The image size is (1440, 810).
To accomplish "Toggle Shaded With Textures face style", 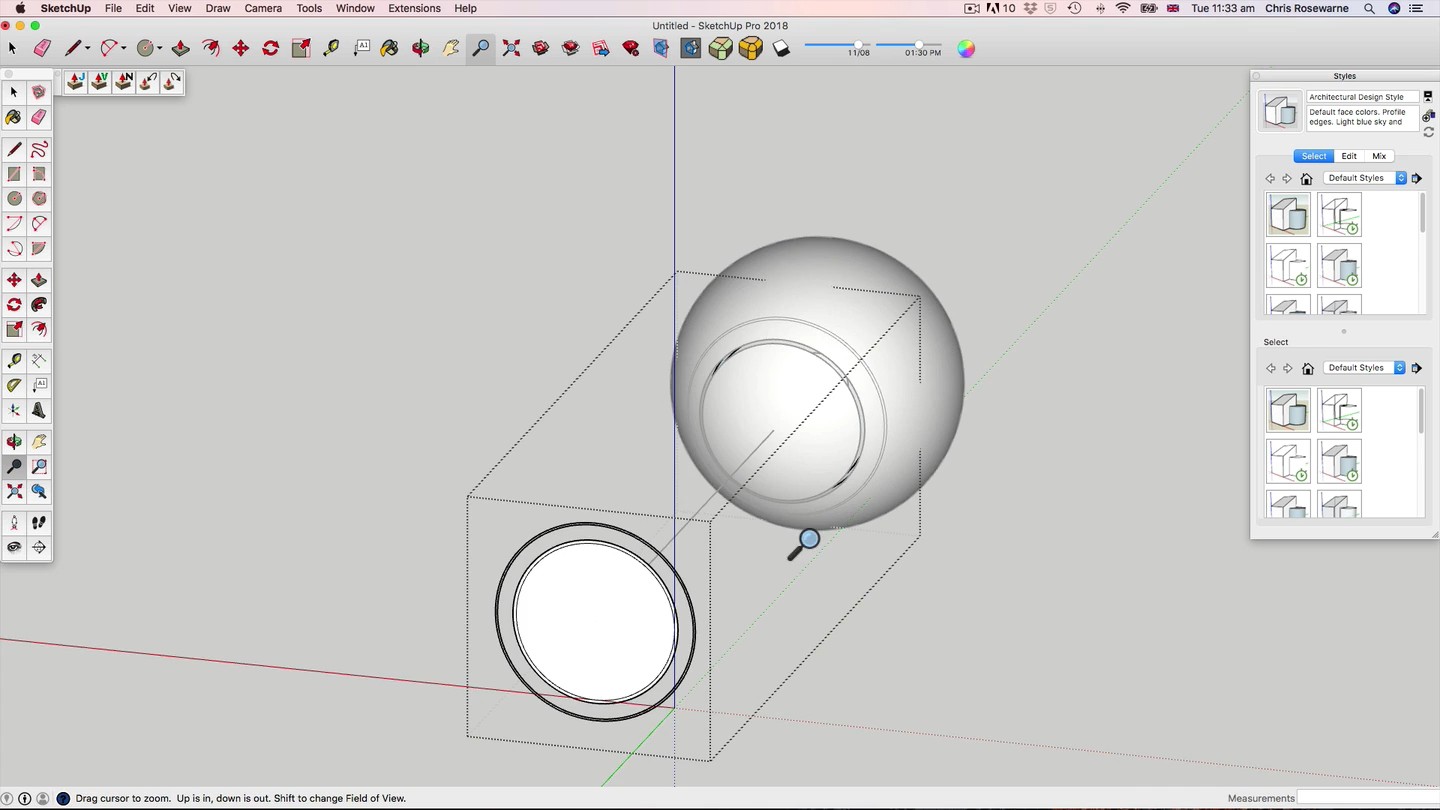I will 751,48.
